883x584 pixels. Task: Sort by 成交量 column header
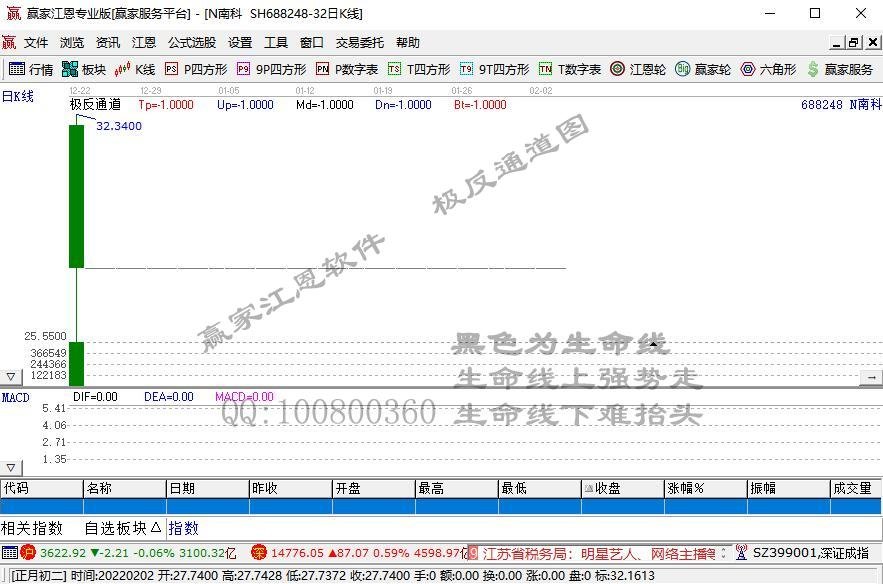(x=857, y=488)
